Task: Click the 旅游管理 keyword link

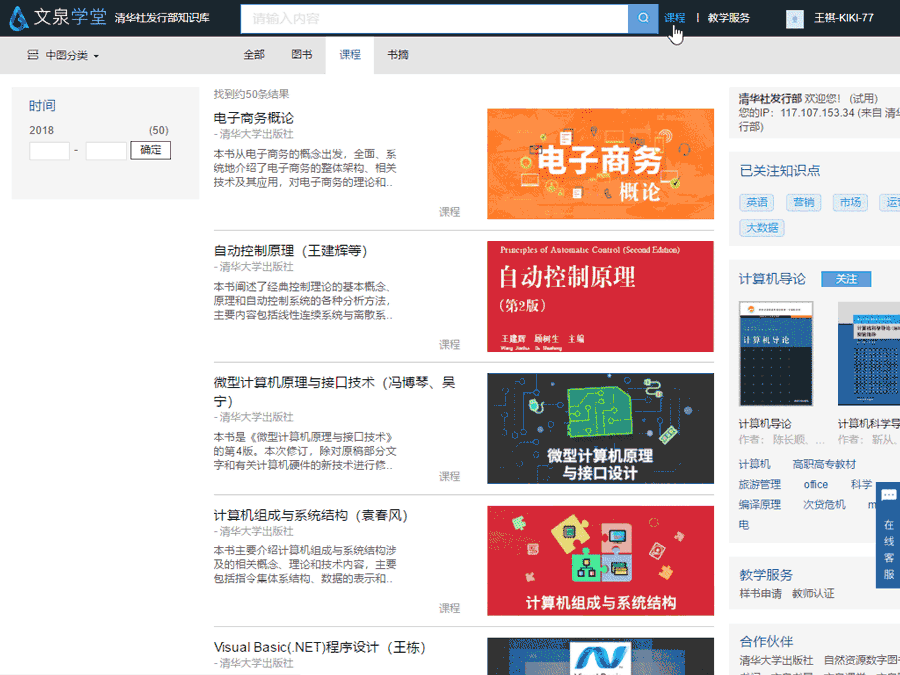Action: tap(759, 484)
